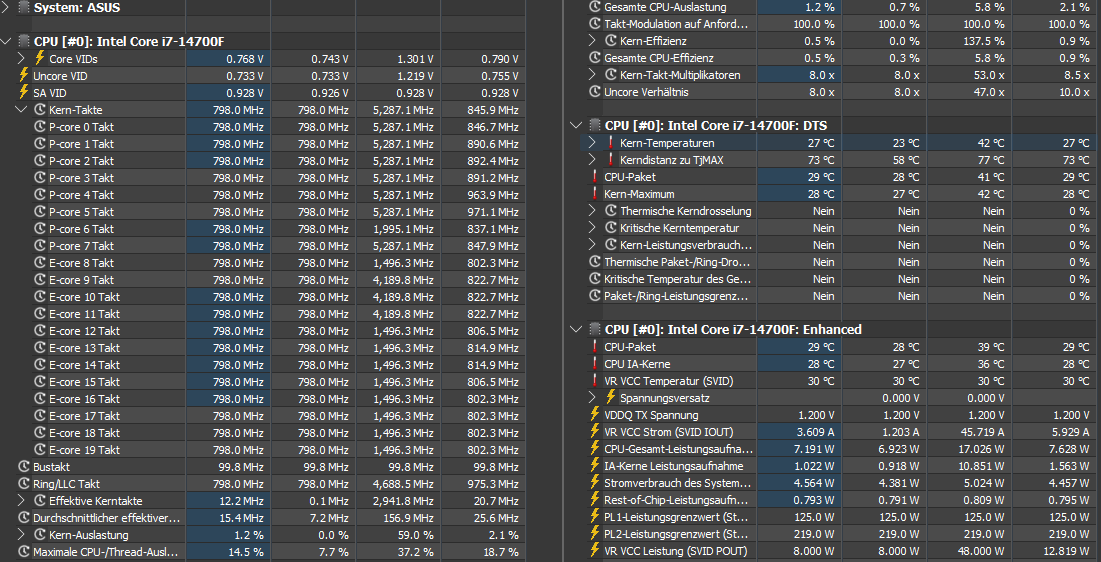Click the chip icon beside System: ASUS
The height and width of the screenshot is (562, 1101).
24,8
